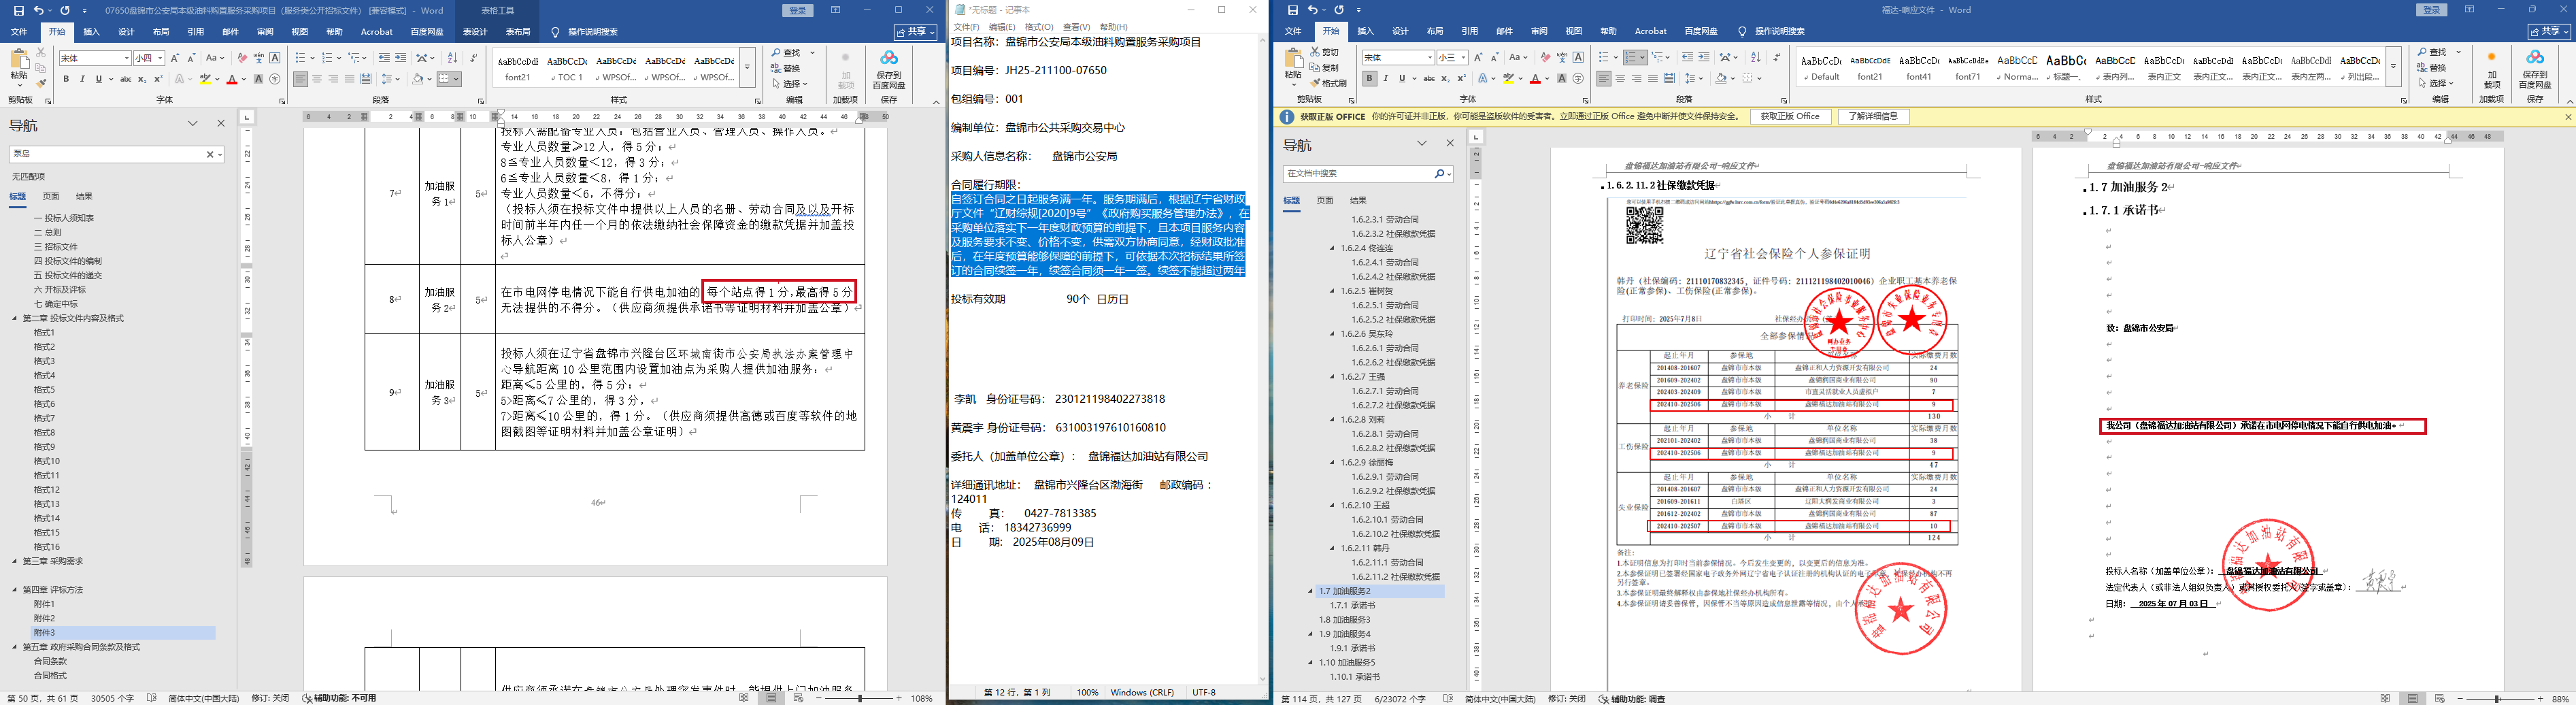Increase indent in 响应文件 Word

click(x=1703, y=57)
